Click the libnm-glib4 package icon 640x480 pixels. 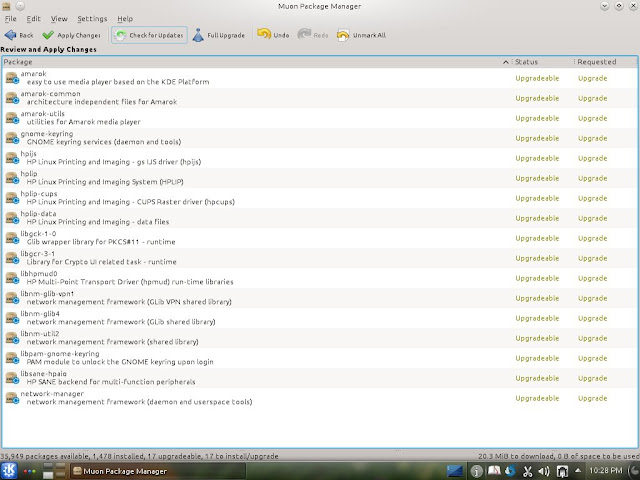[12, 318]
